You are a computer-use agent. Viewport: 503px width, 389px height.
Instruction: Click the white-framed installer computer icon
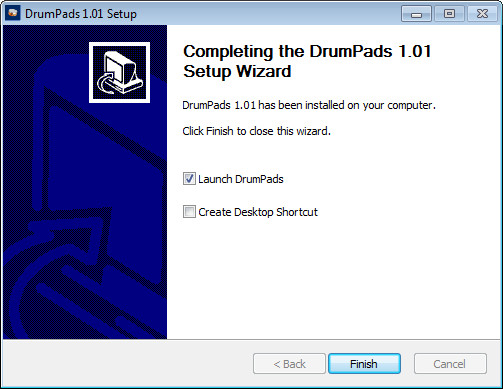click(119, 72)
